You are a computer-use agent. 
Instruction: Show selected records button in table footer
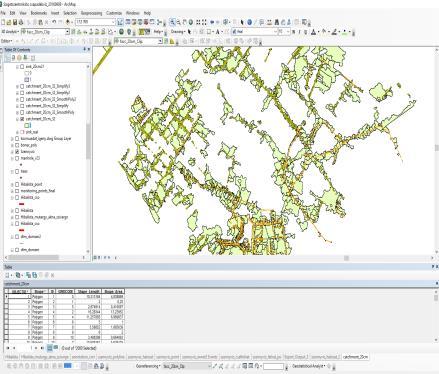56,348
